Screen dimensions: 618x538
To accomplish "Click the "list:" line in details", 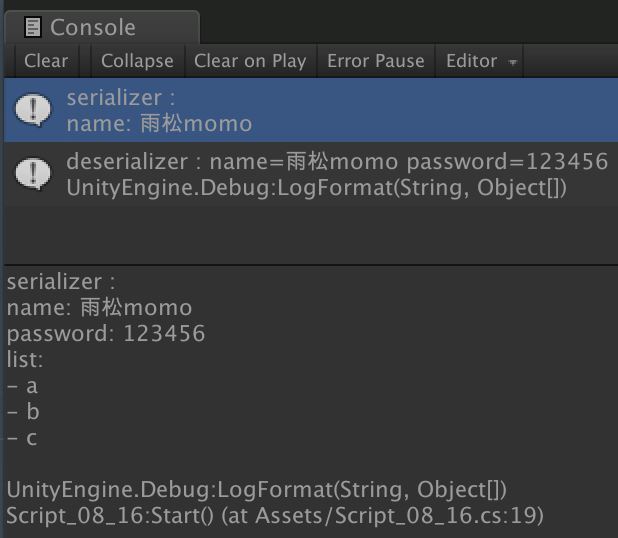I will point(25,360).
